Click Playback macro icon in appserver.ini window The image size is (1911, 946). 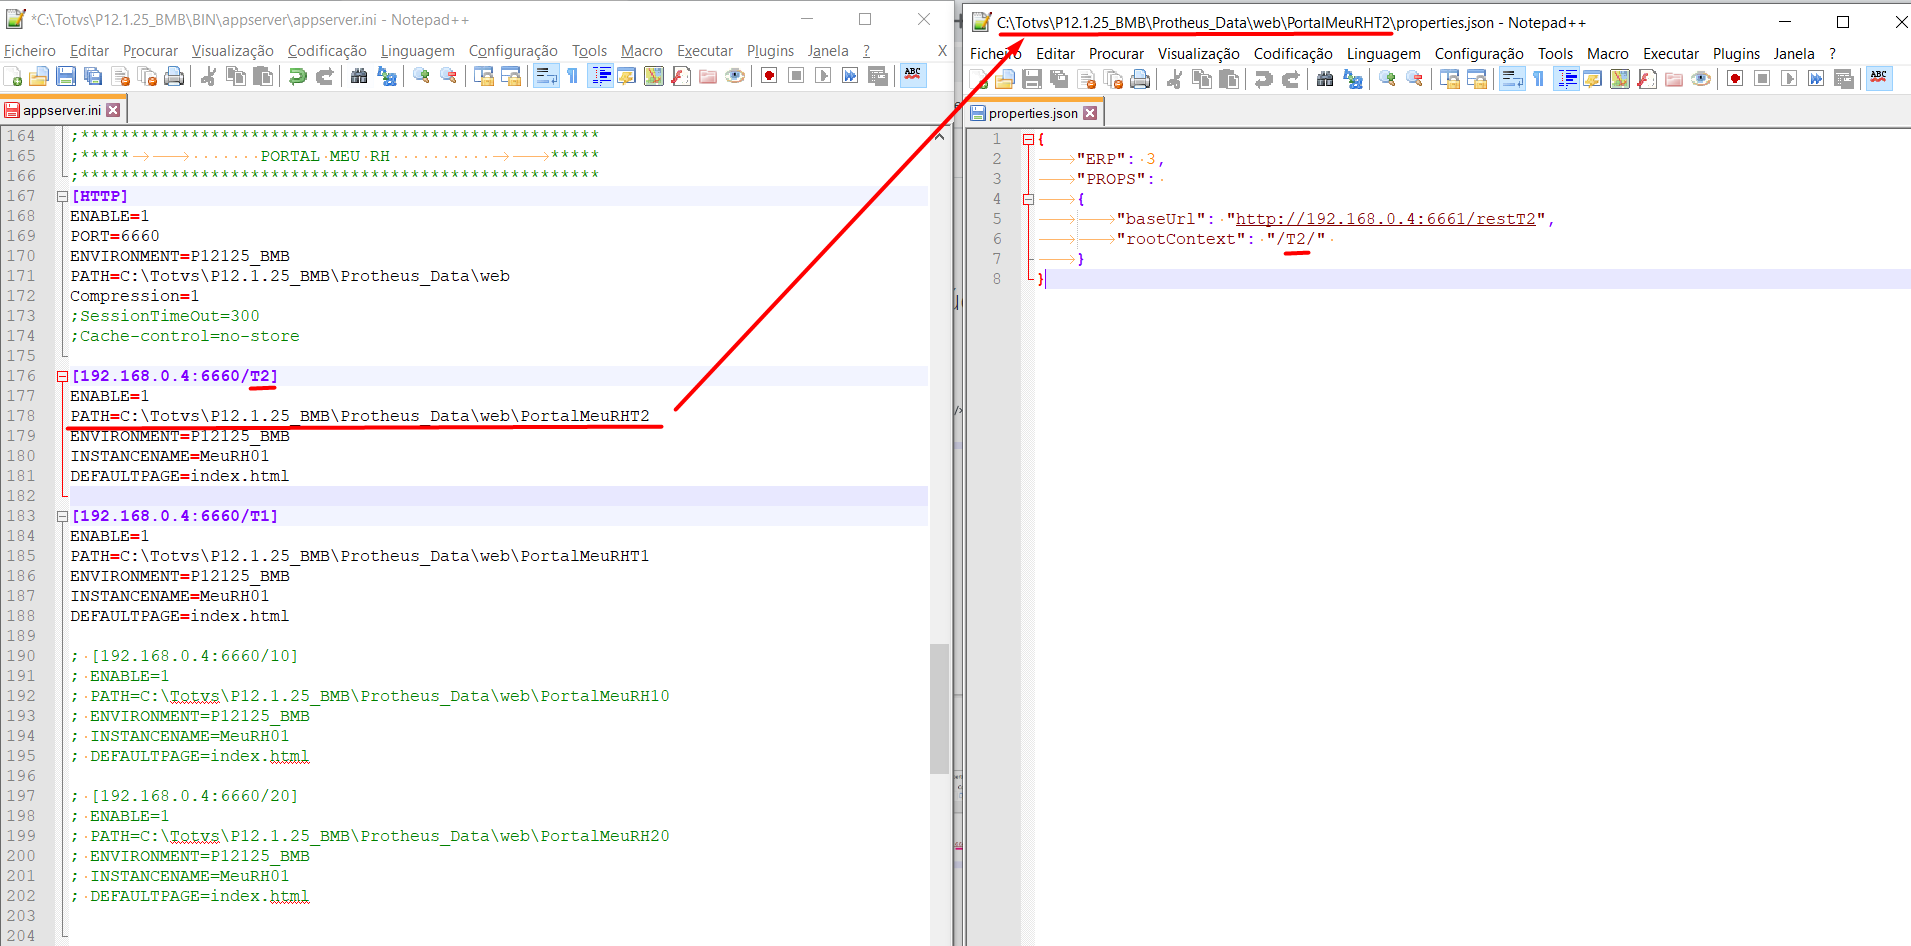[823, 77]
